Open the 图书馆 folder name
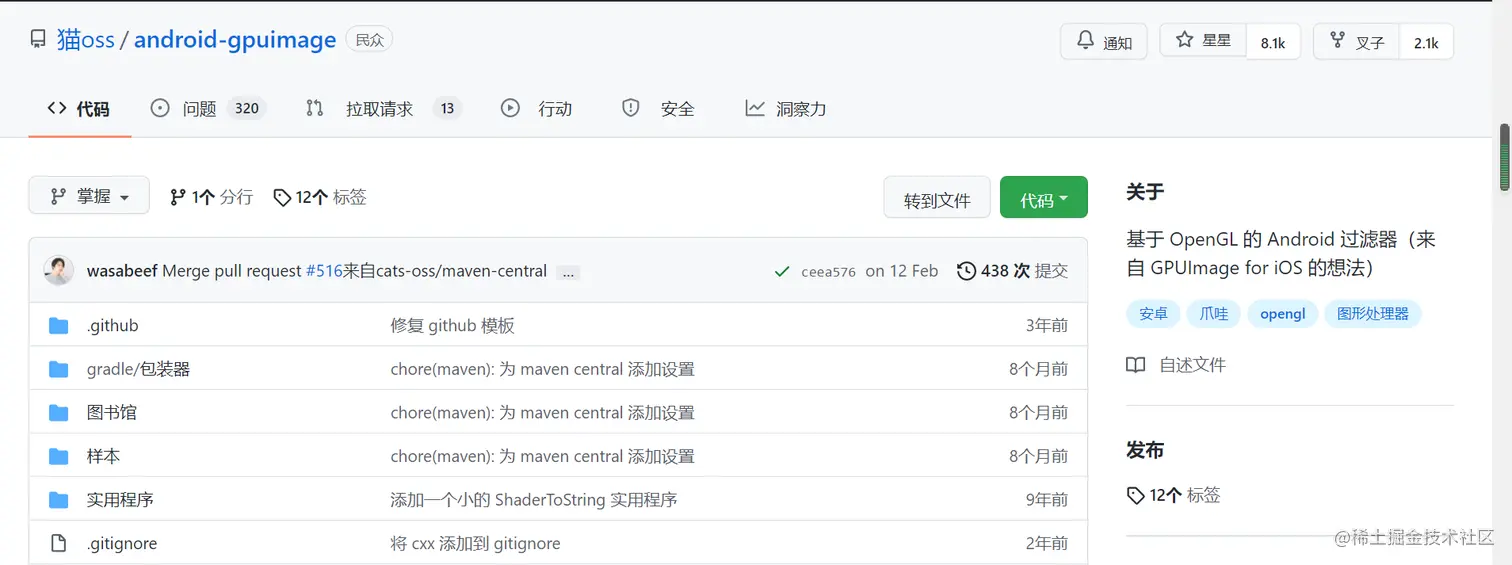The image size is (1512, 565). (x=112, y=412)
